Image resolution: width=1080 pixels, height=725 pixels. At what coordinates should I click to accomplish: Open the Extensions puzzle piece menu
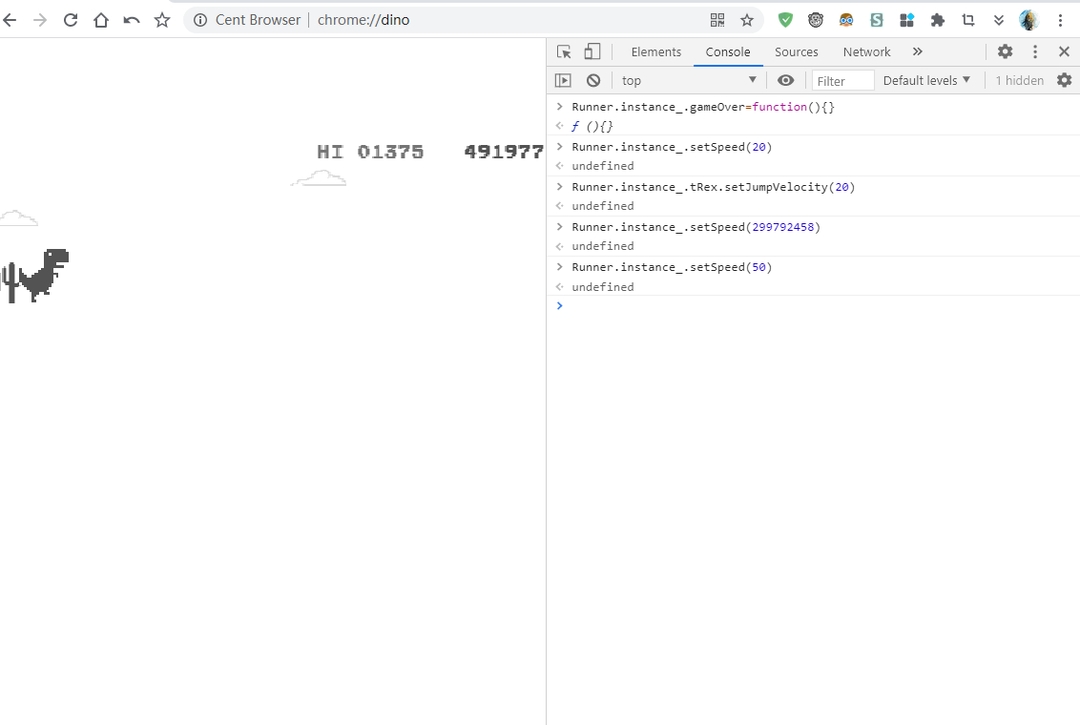pos(937,20)
